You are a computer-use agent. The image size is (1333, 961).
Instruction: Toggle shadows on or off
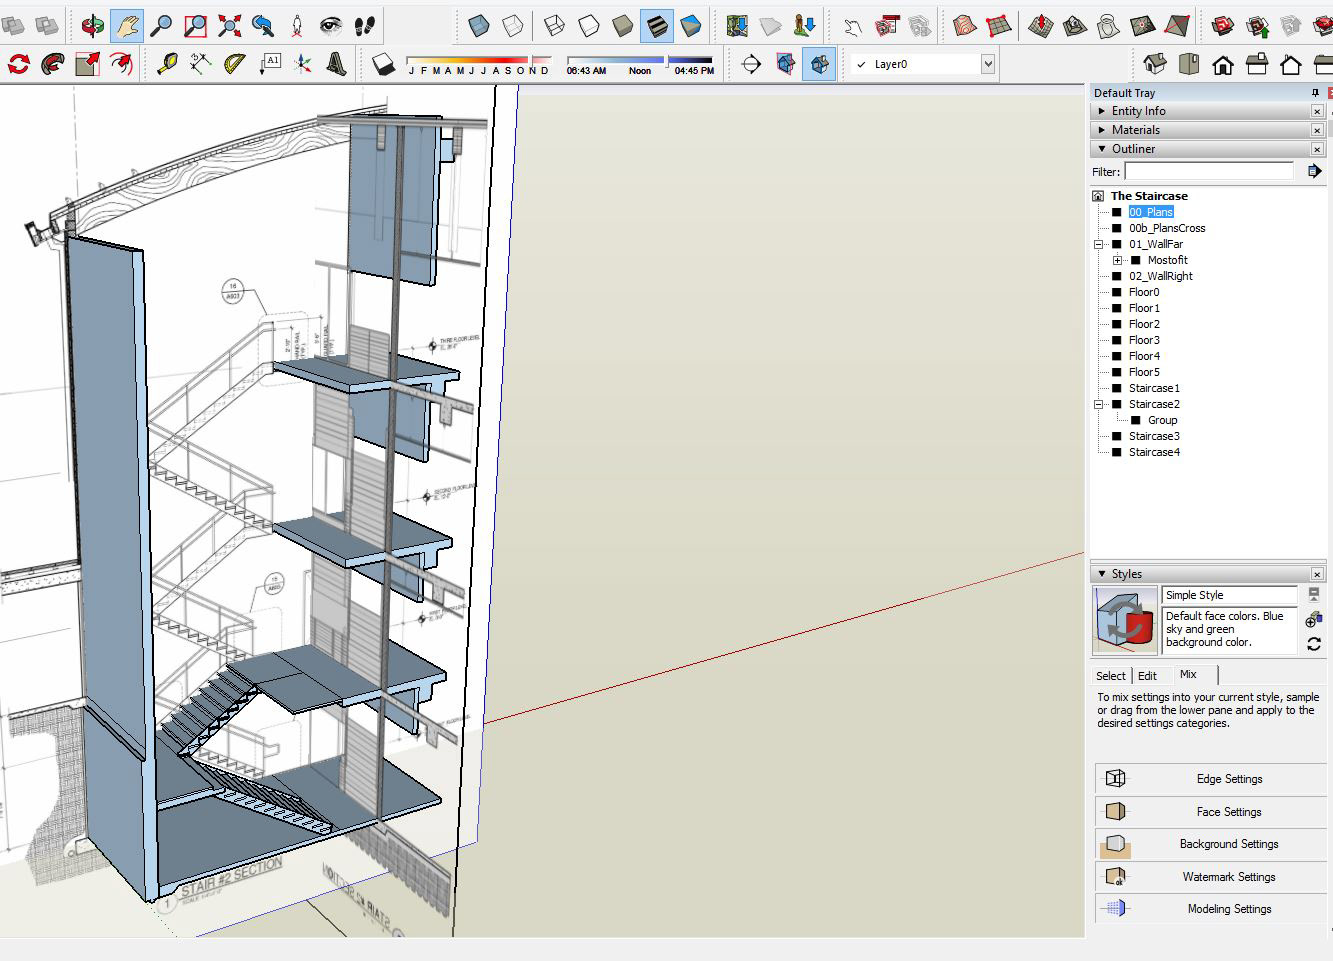pos(383,64)
